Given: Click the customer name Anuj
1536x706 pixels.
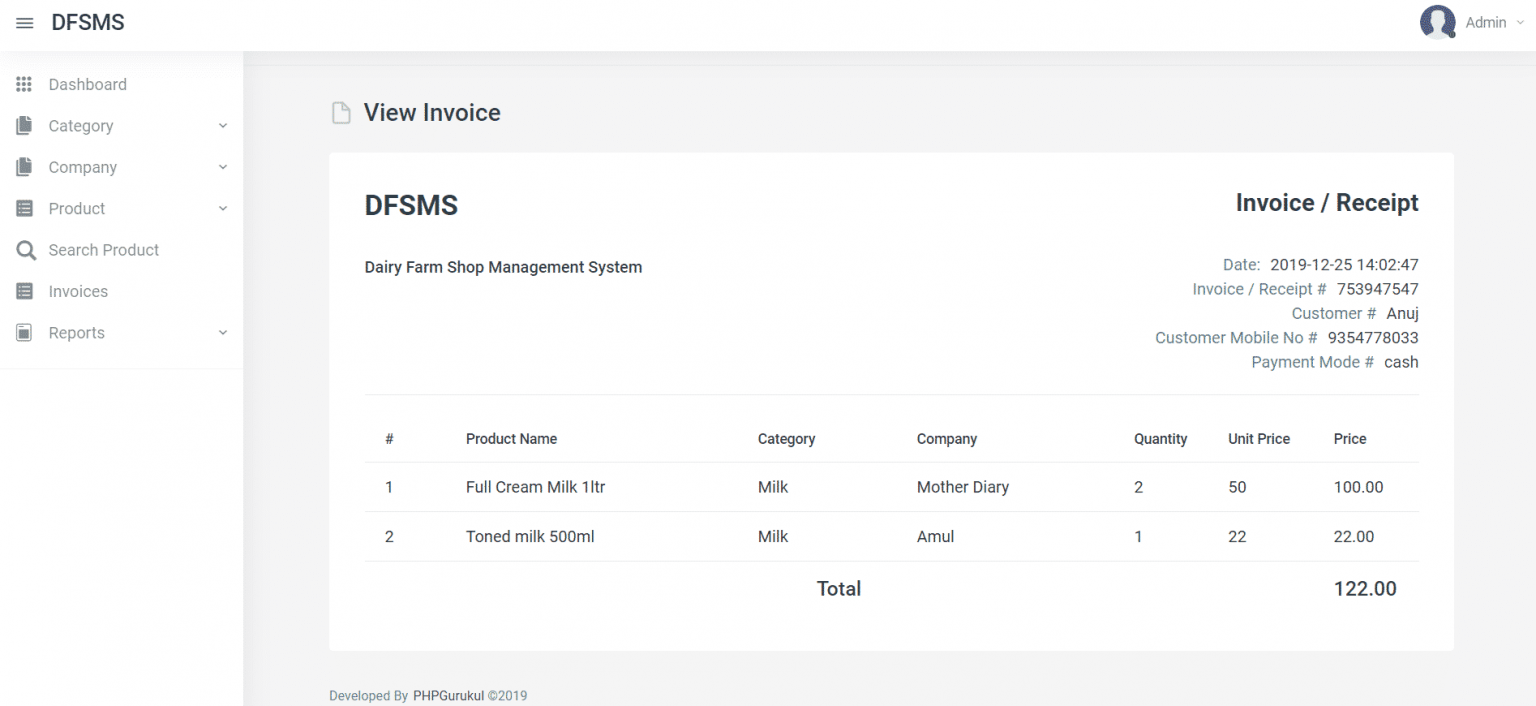Looking at the screenshot, I should [x=1402, y=313].
